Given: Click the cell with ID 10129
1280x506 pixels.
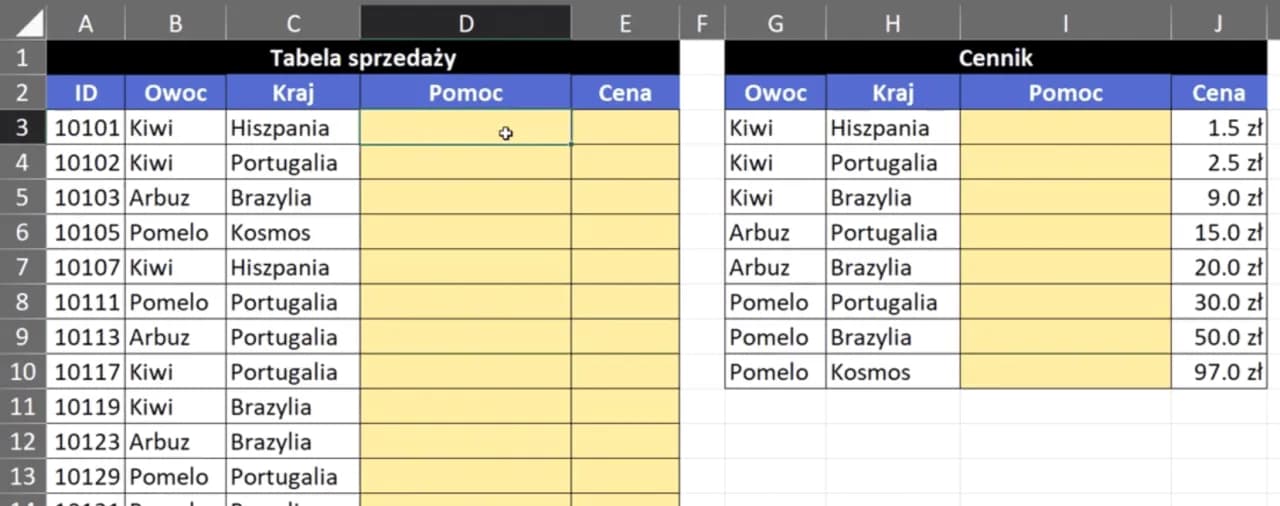Looking at the screenshot, I should [x=86, y=477].
